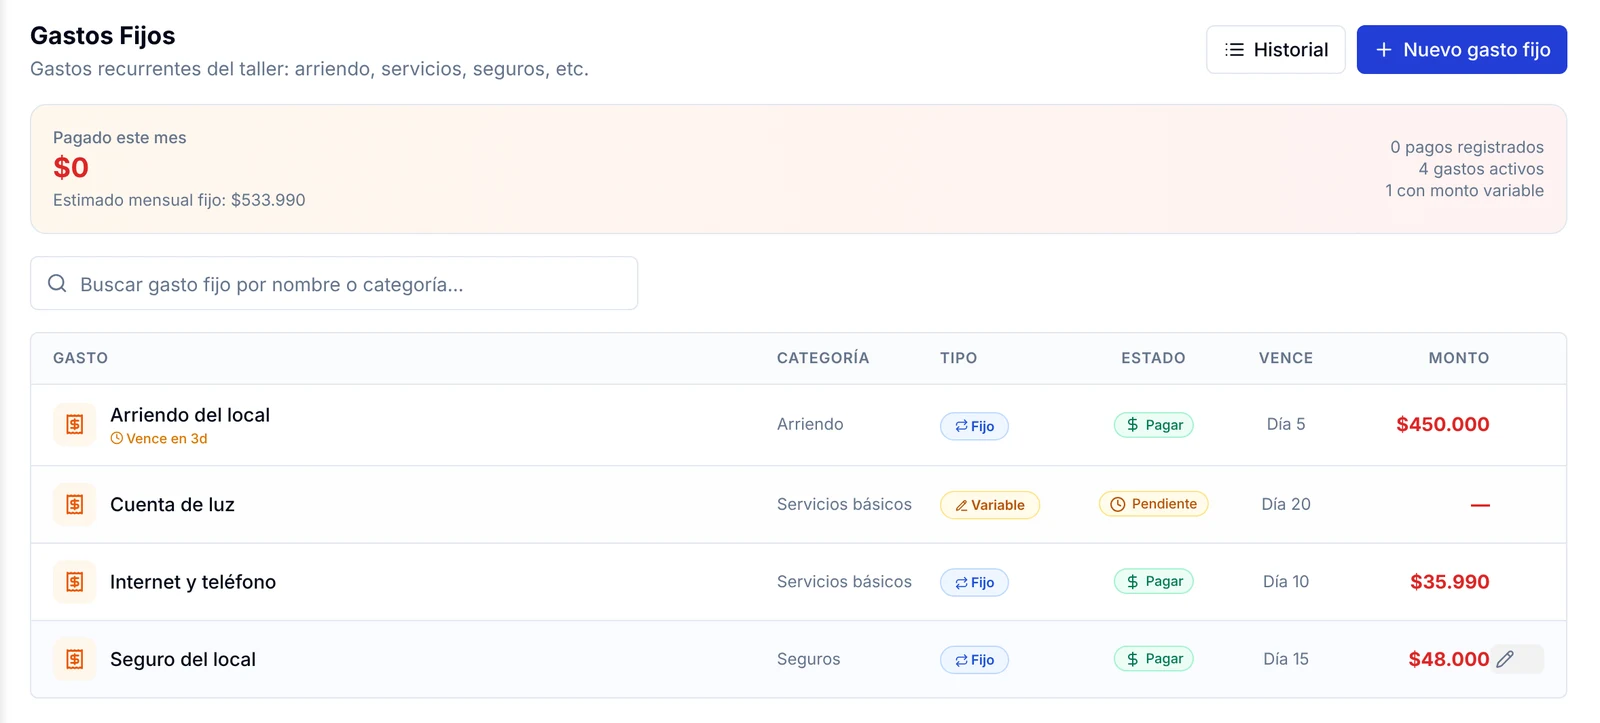Click the Fijo badge for Internet y teléfono

(x=974, y=582)
